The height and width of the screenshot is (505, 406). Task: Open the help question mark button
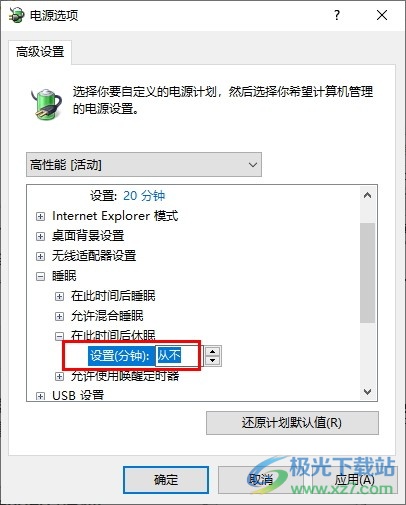click(337, 15)
